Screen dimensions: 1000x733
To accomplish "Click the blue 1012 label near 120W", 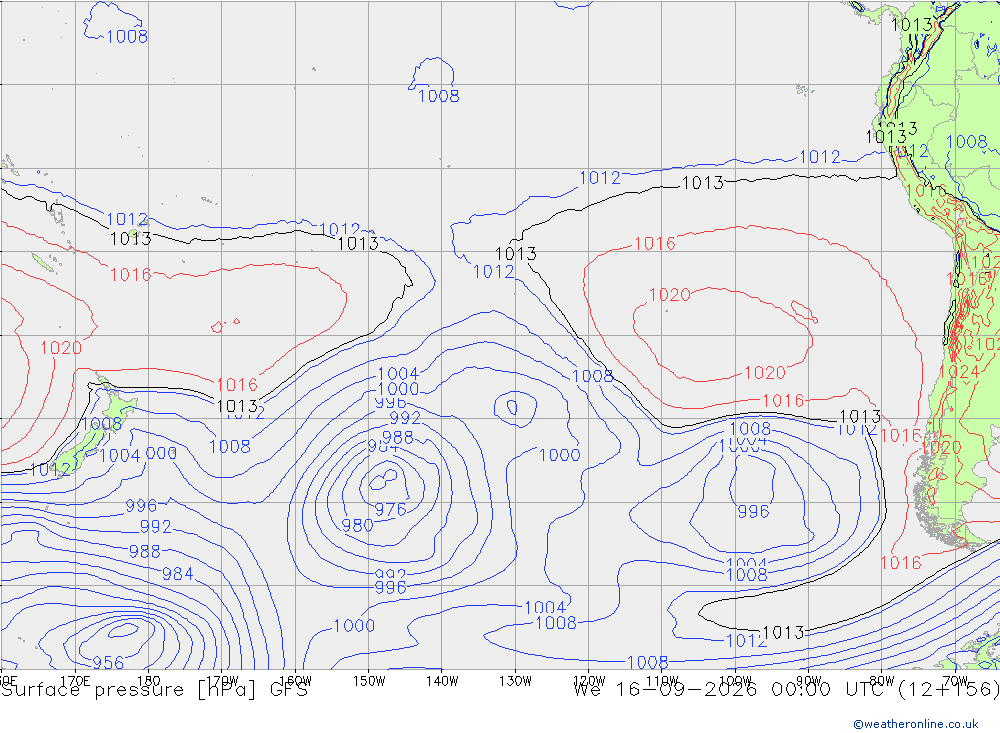I will point(599,178).
